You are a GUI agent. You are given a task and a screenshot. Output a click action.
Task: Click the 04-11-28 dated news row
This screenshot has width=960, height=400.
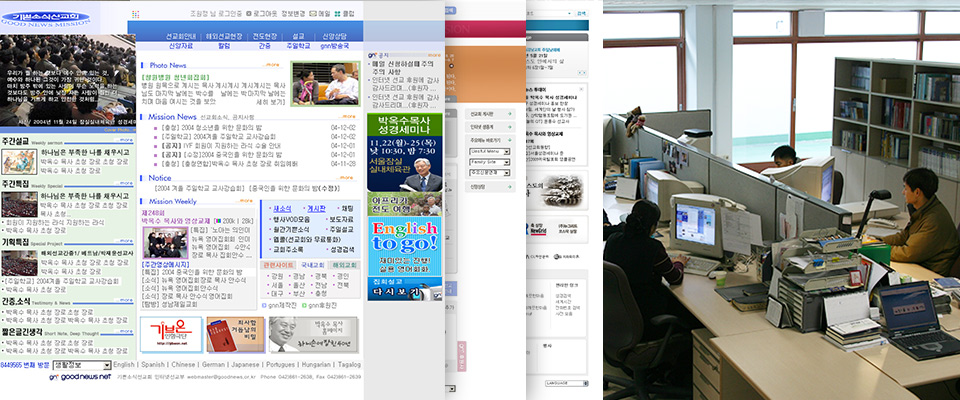pyautogui.click(x=254, y=164)
